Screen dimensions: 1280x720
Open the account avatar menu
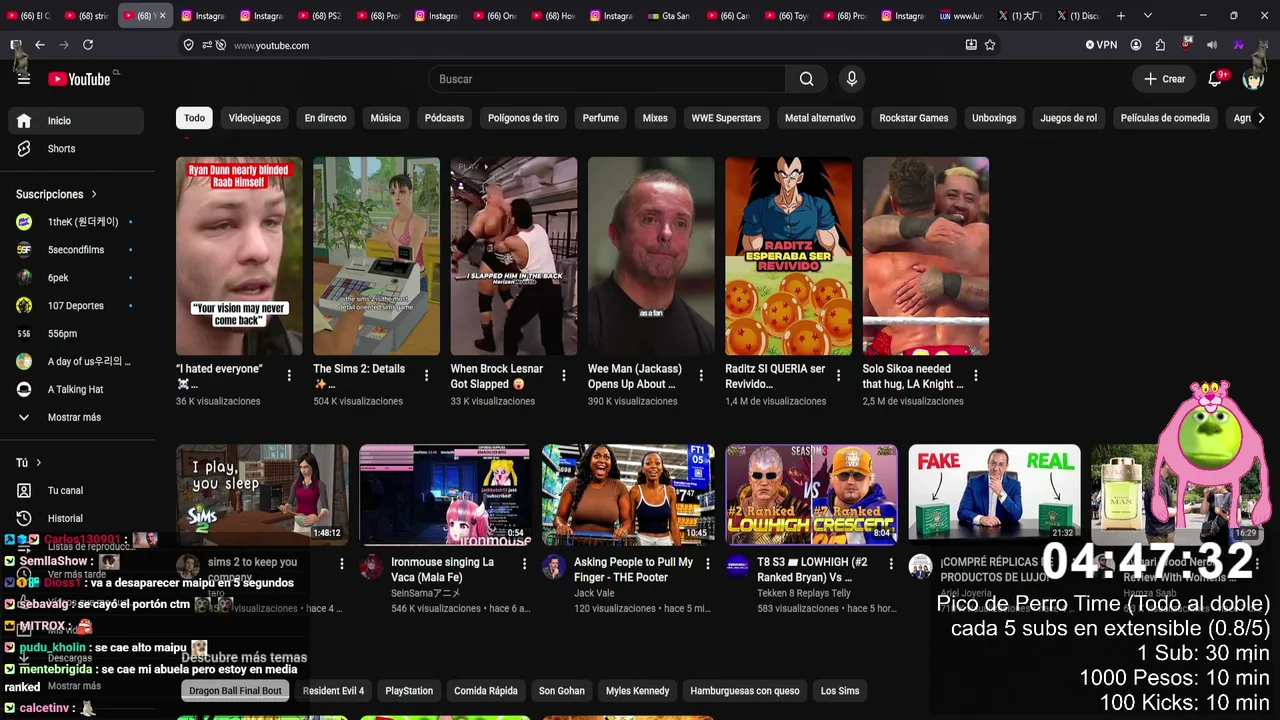[x=1253, y=79]
